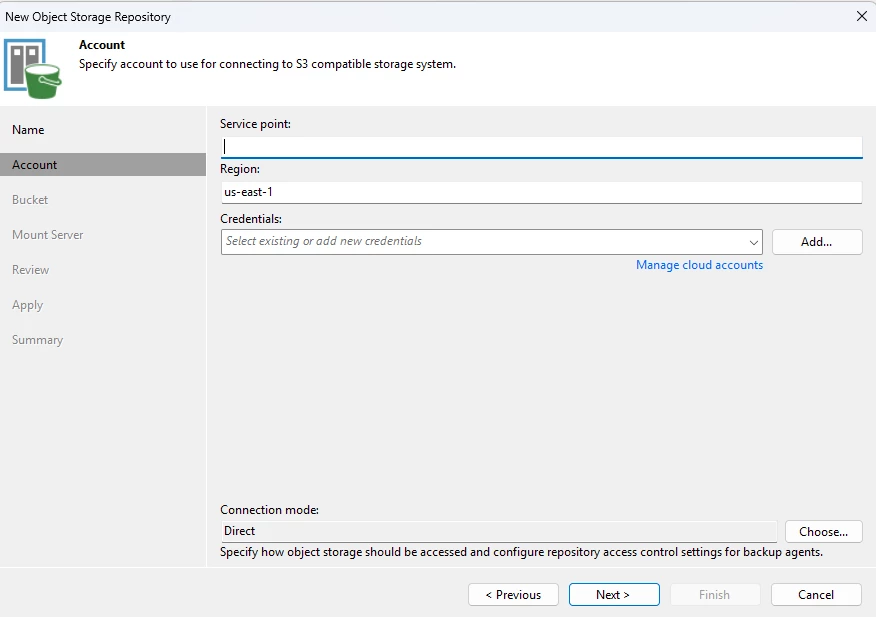The image size is (876, 617).
Task: Click the 'Specify account to use' description text
Action: pos(267,64)
